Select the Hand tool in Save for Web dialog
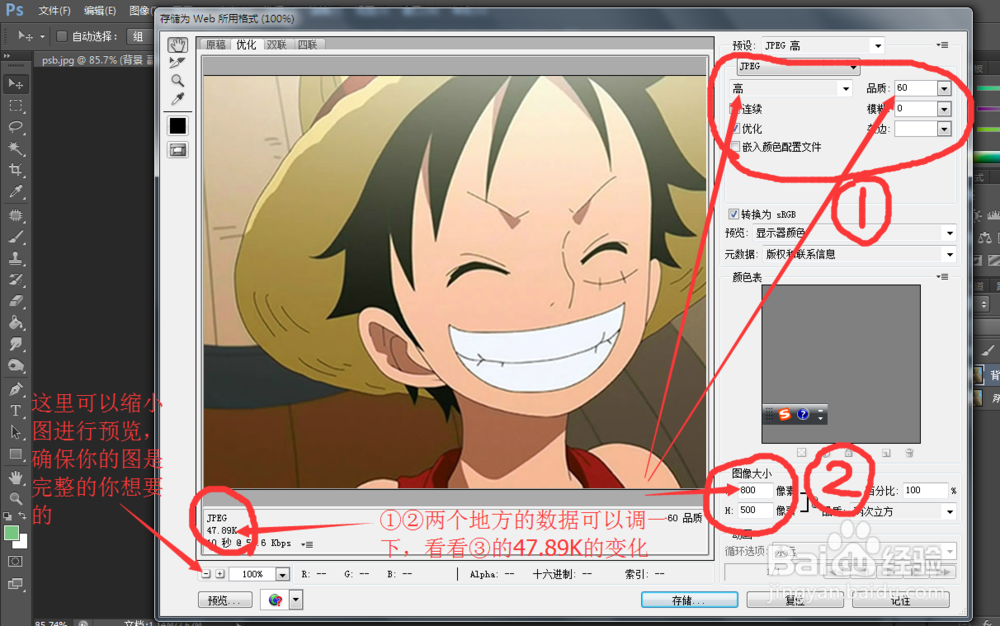 coord(177,45)
